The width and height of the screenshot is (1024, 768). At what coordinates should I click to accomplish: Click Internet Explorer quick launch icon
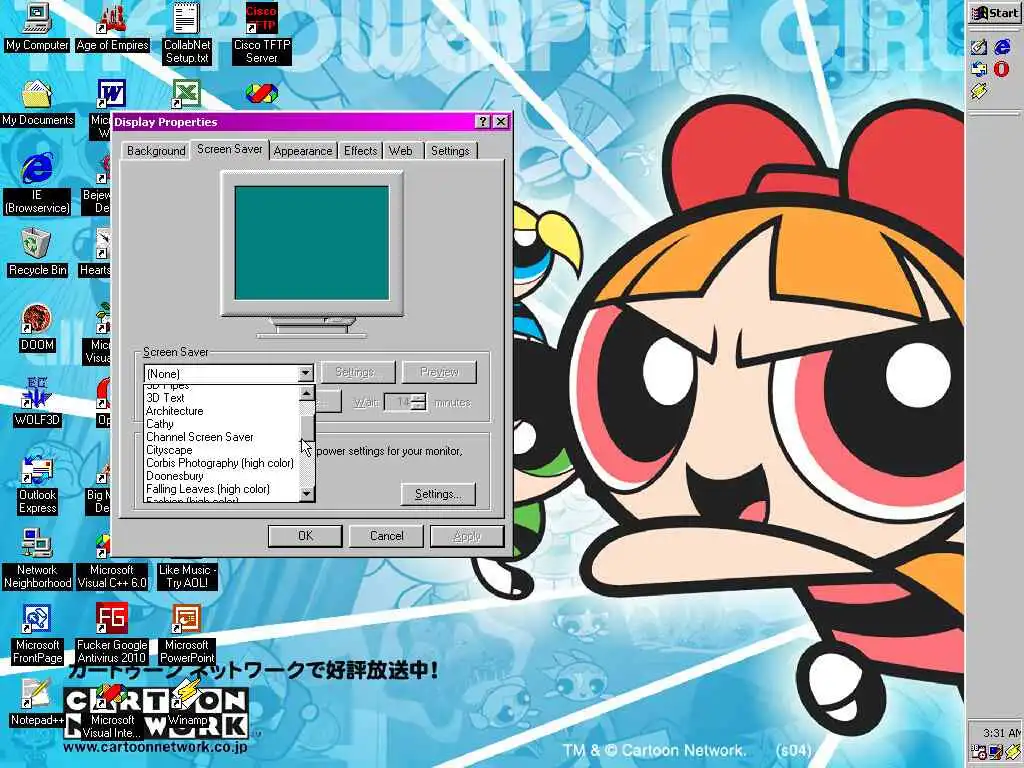tap(1002, 46)
